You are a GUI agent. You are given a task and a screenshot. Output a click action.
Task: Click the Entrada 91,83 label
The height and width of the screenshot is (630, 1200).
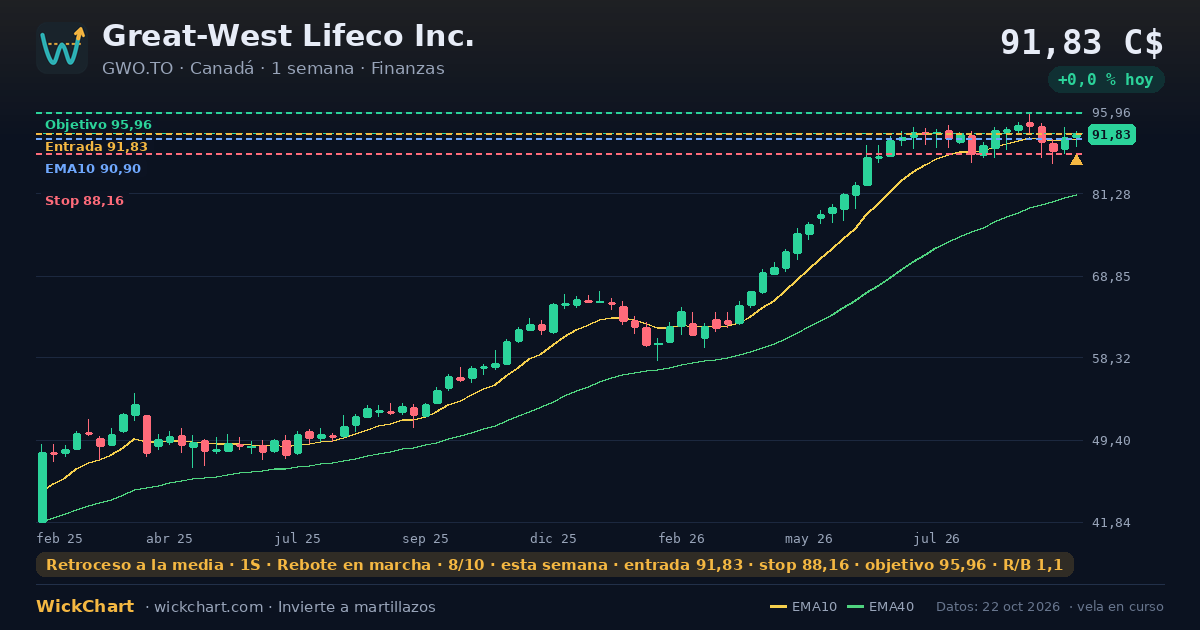pos(96,147)
